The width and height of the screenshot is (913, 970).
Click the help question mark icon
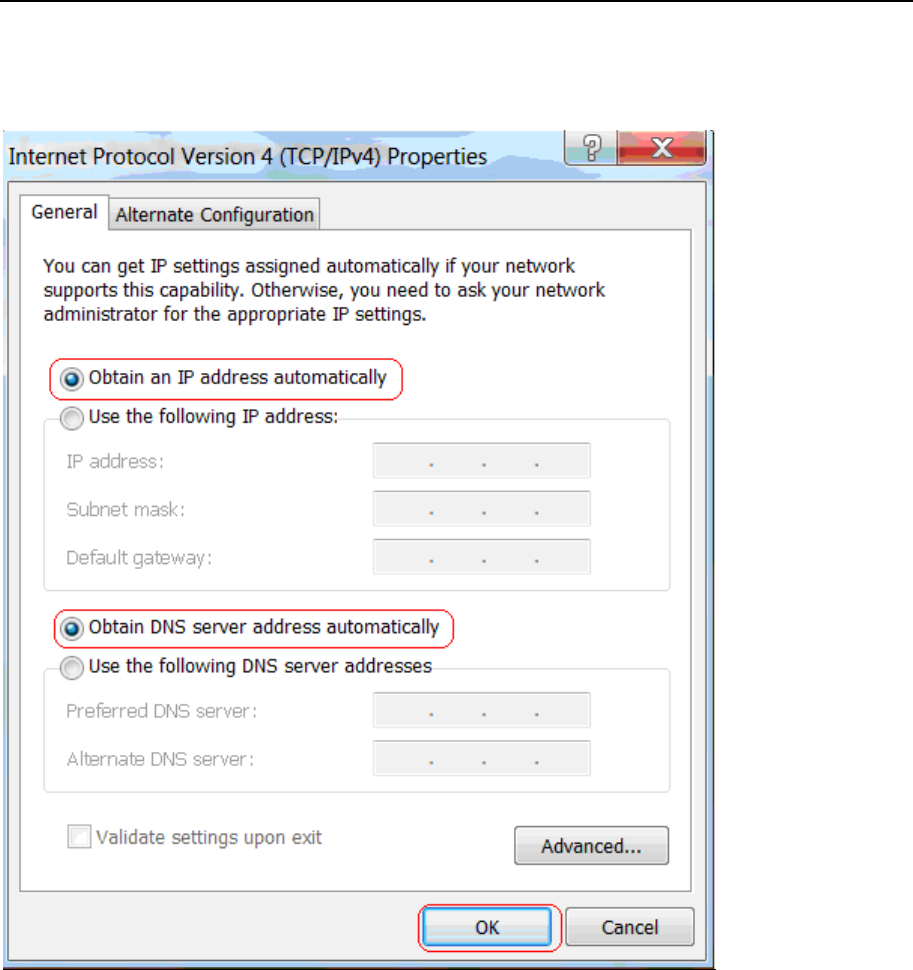pyautogui.click(x=591, y=148)
